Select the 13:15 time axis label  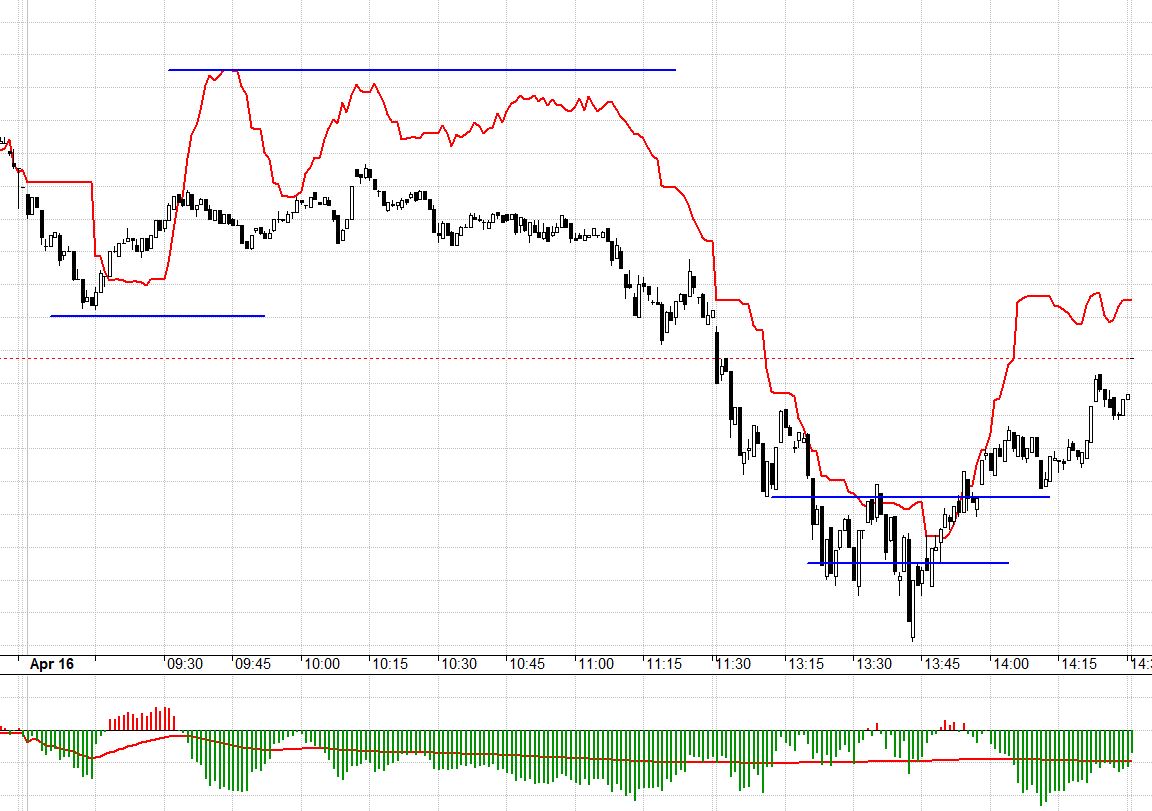[x=805, y=664]
